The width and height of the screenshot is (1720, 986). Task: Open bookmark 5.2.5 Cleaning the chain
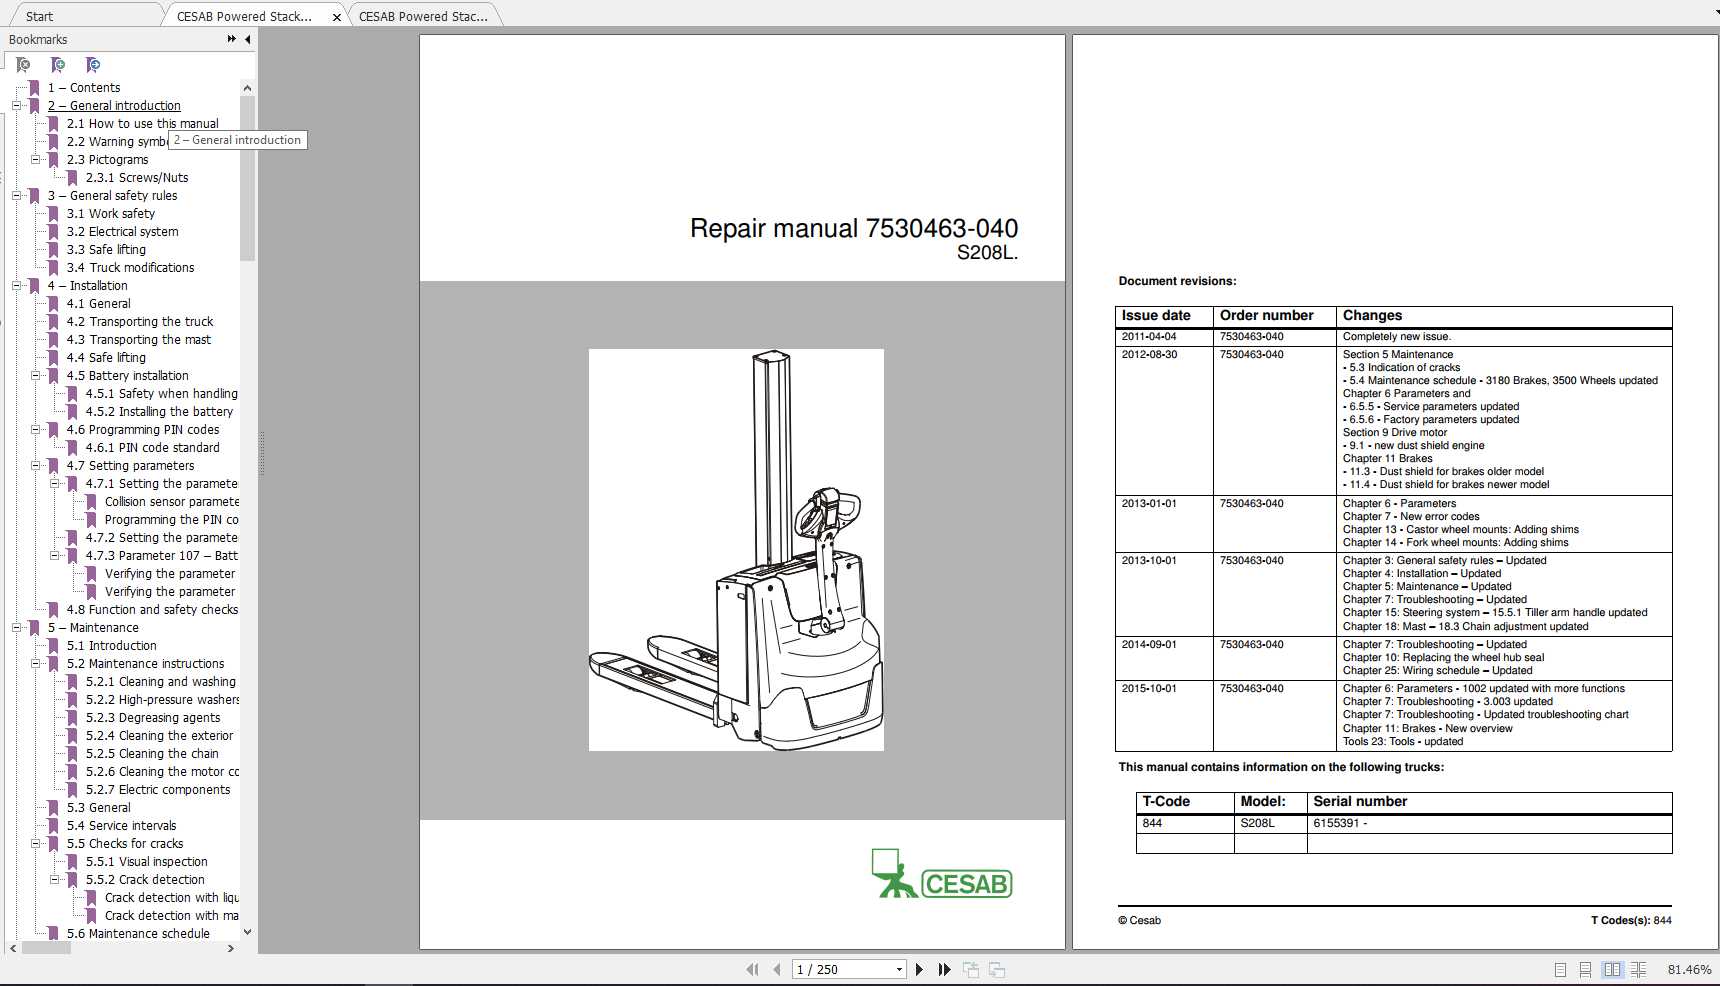tap(152, 754)
